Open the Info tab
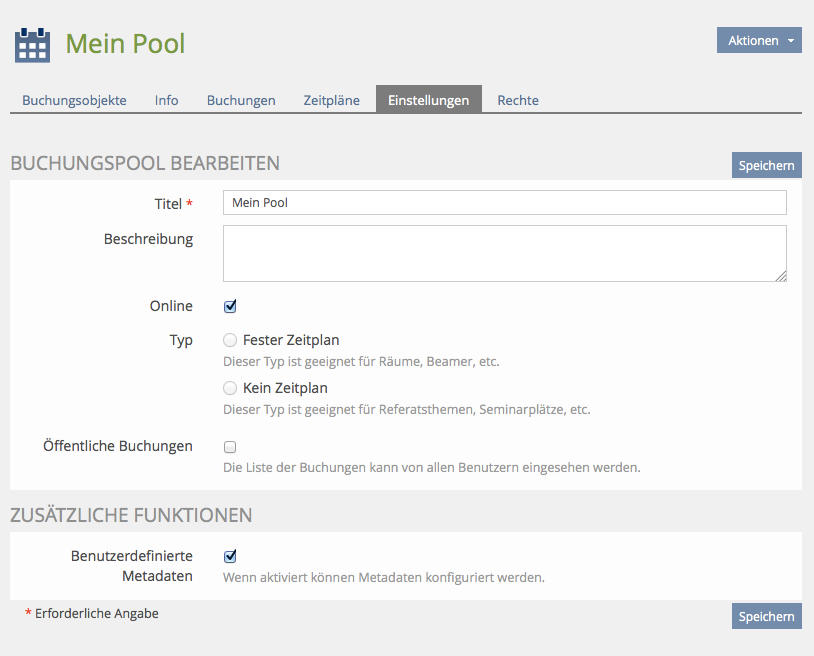Screen dimensions: 814x656 click(x=166, y=100)
